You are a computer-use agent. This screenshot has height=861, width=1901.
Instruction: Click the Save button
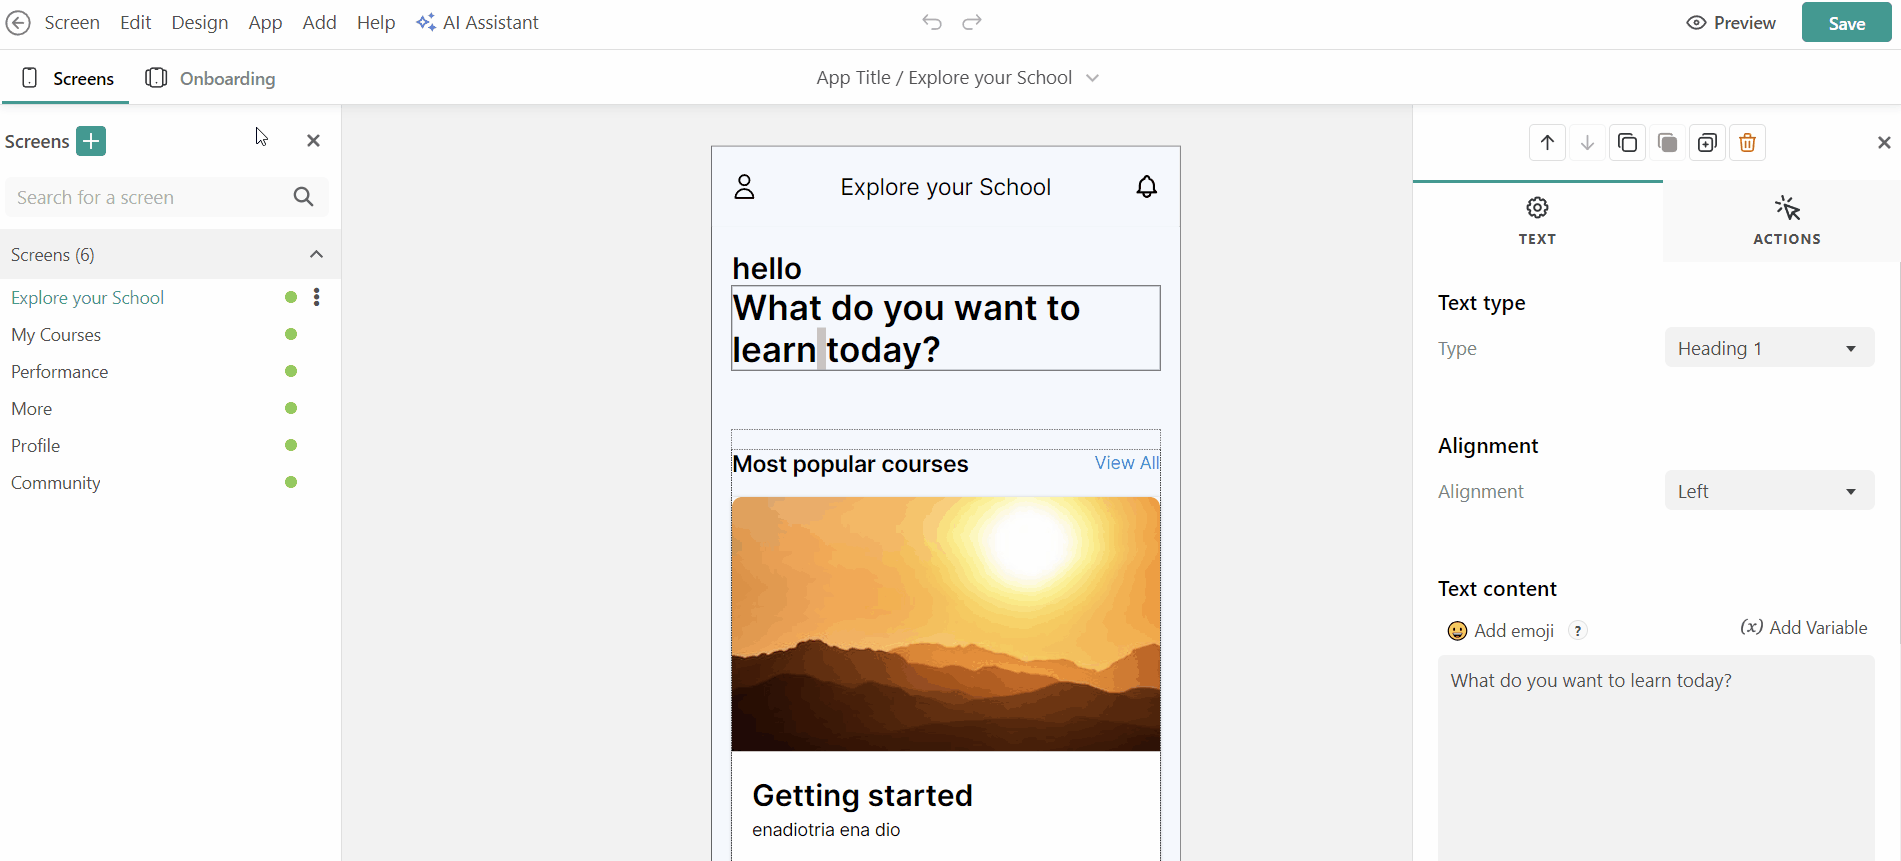point(1846,23)
